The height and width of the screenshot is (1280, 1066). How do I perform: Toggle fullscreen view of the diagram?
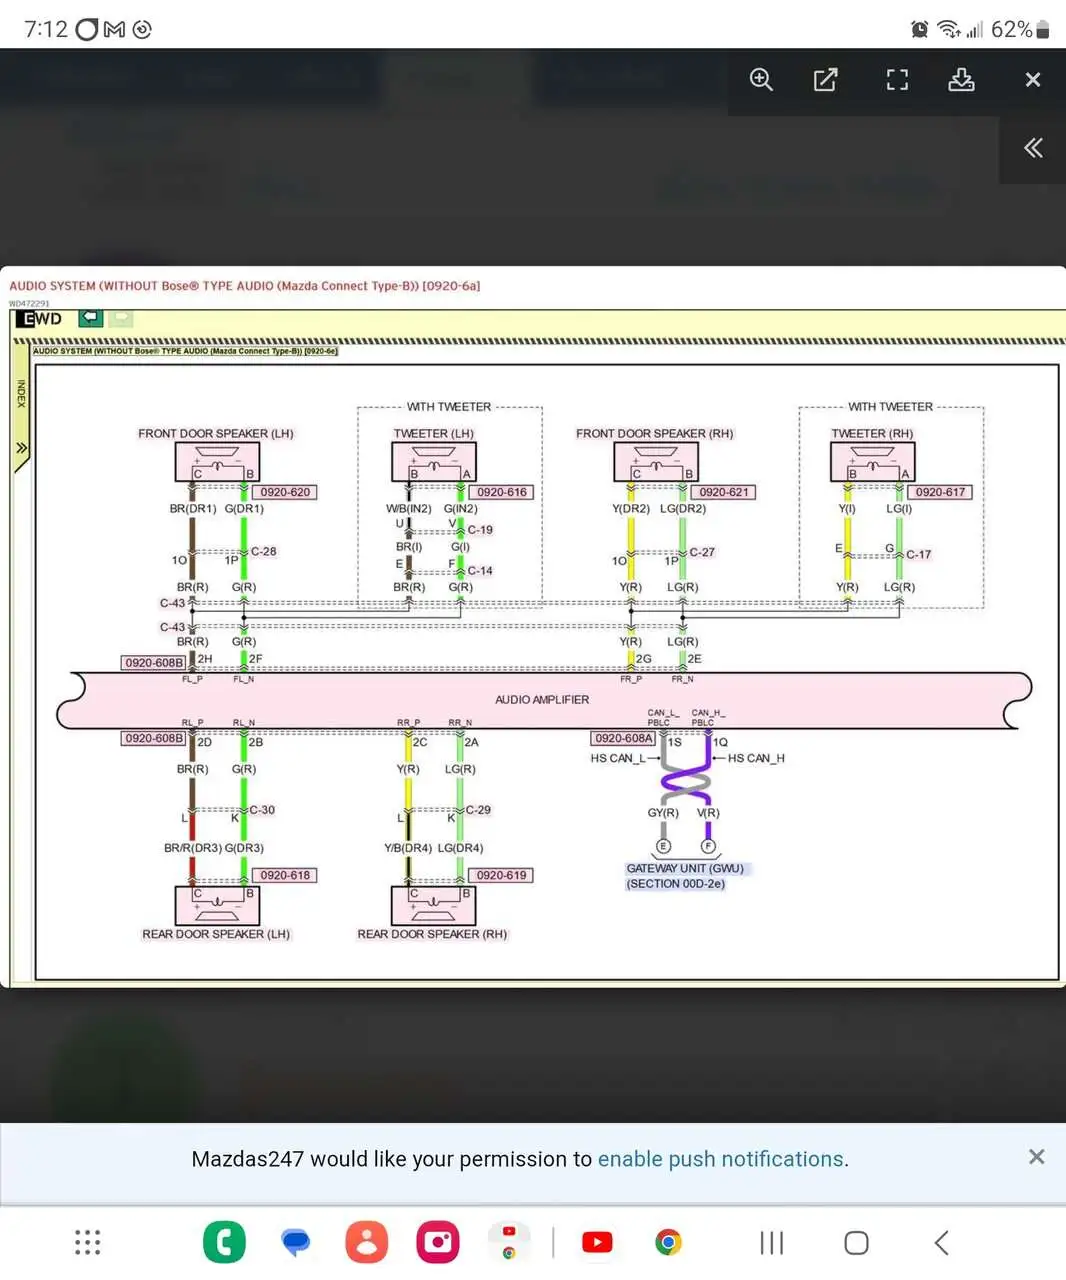897,80
